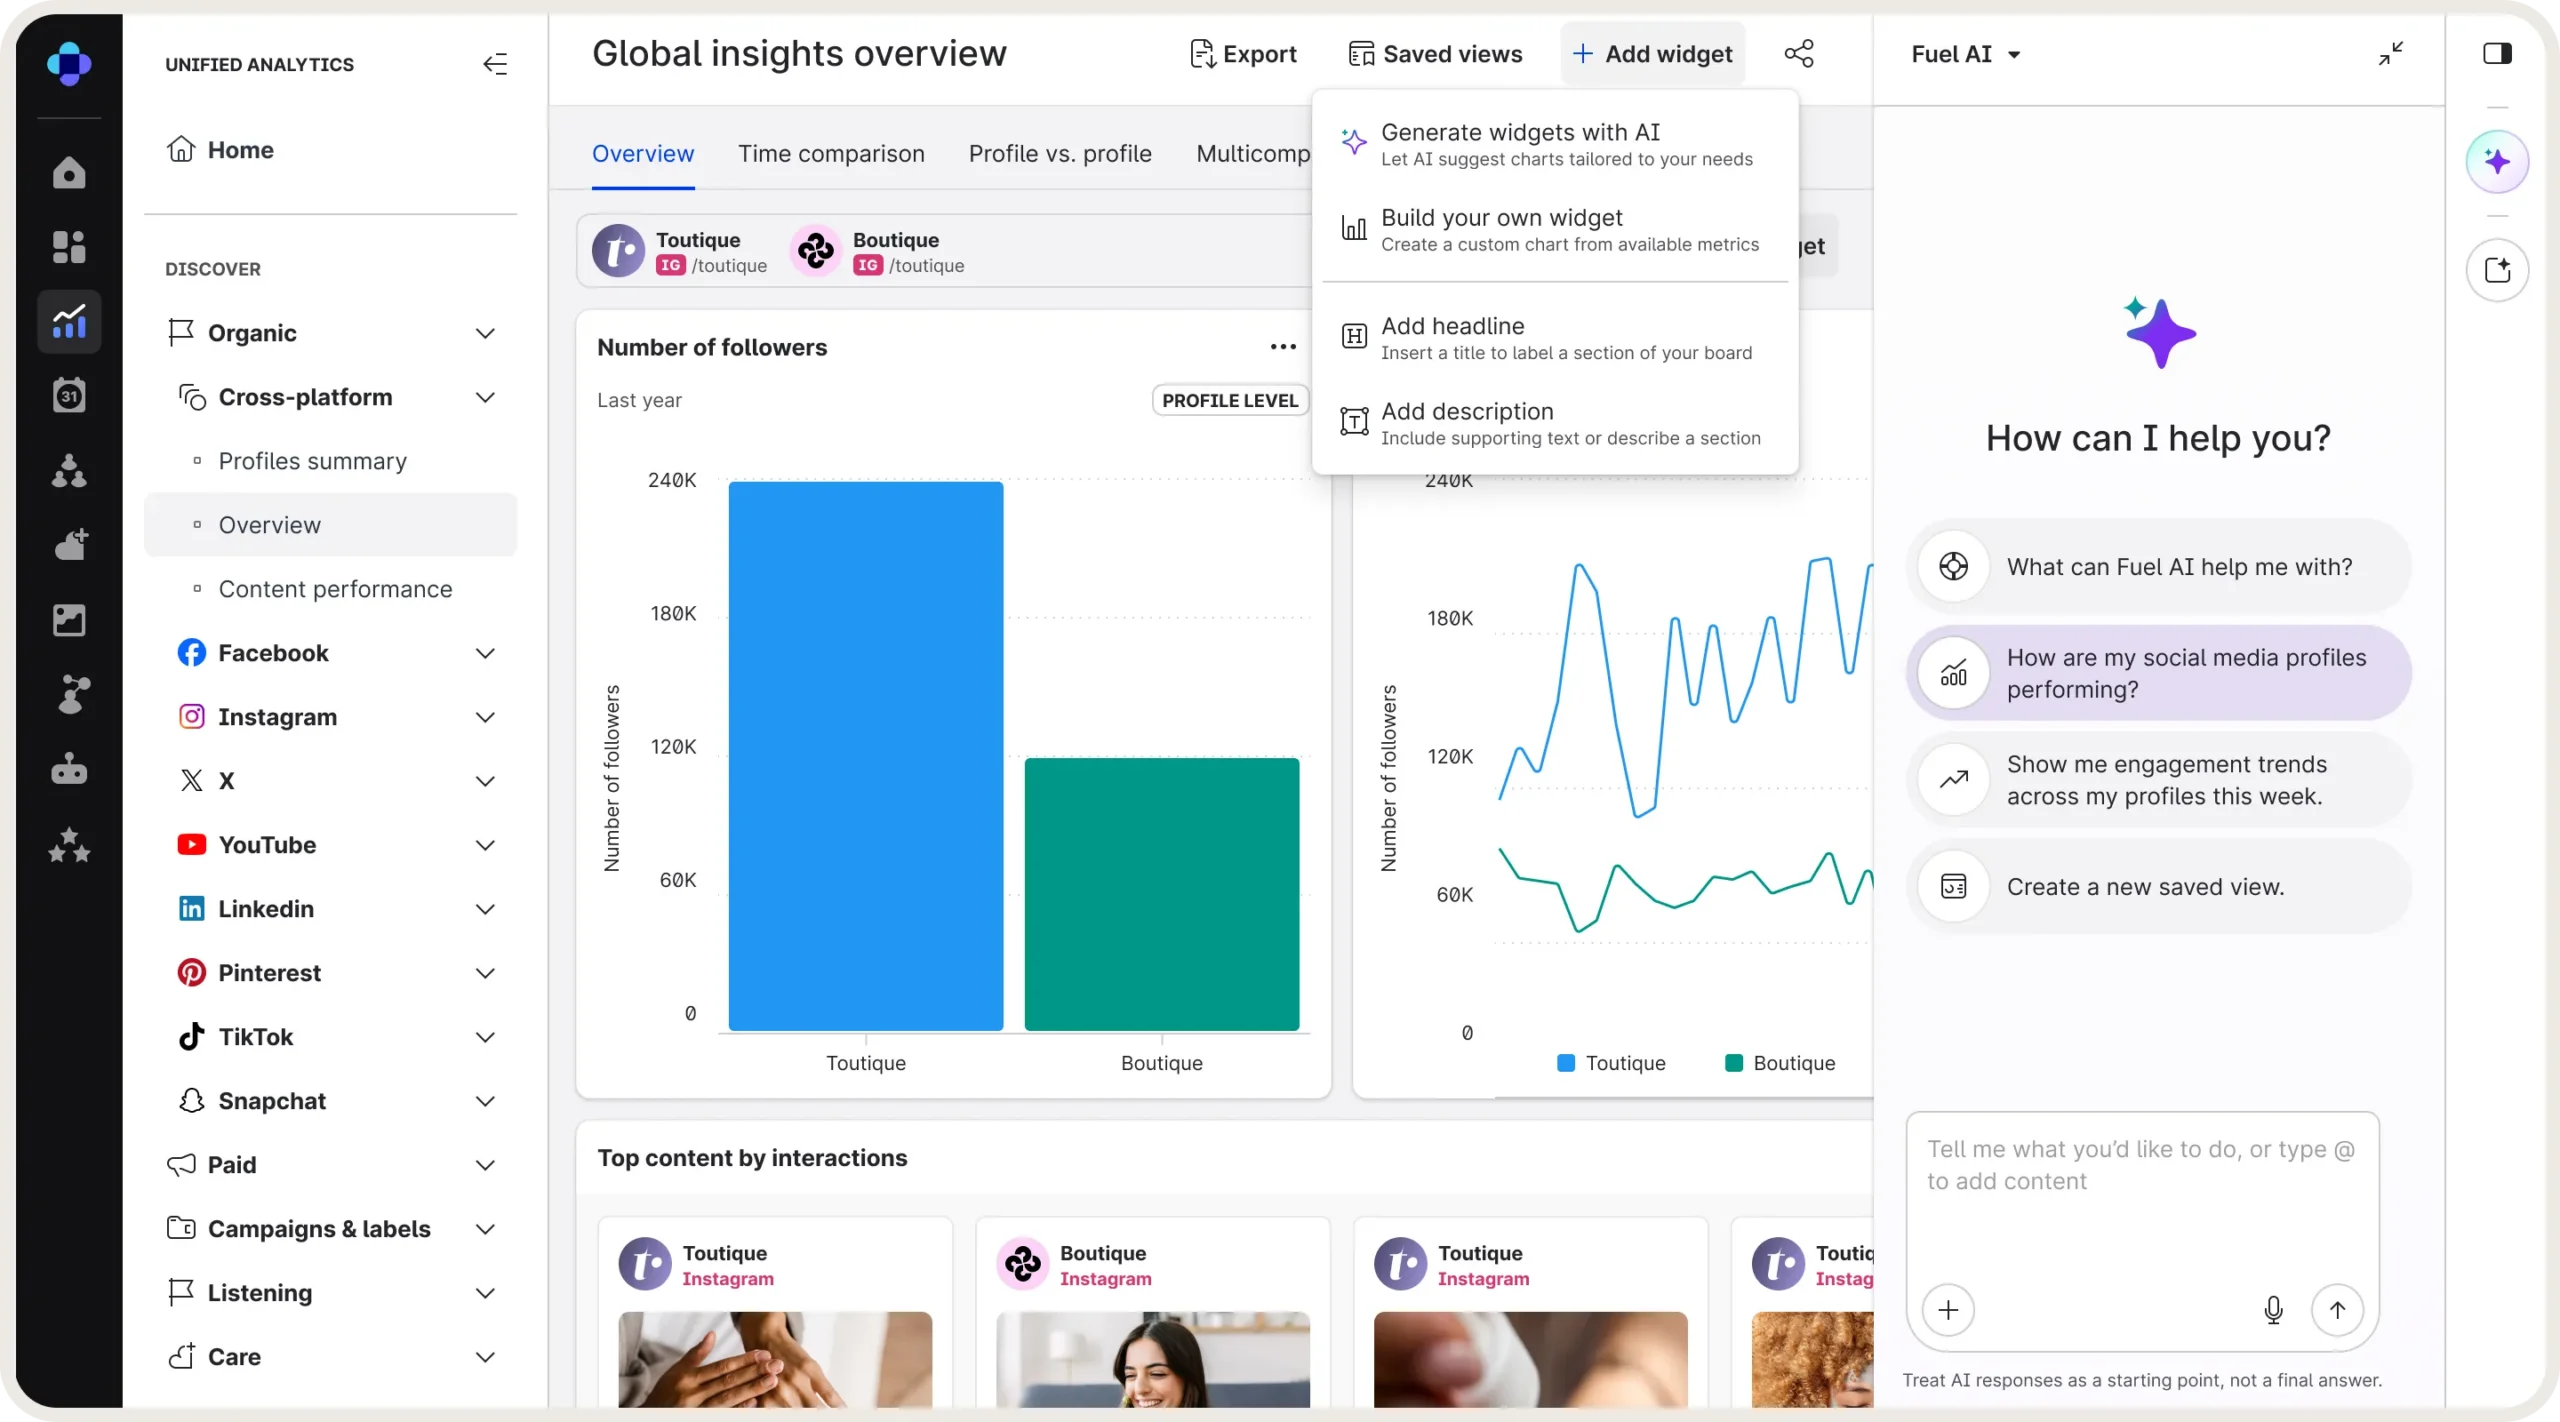Click the microphone icon in chat box
This screenshot has height=1422, width=2560.
point(2273,1310)
